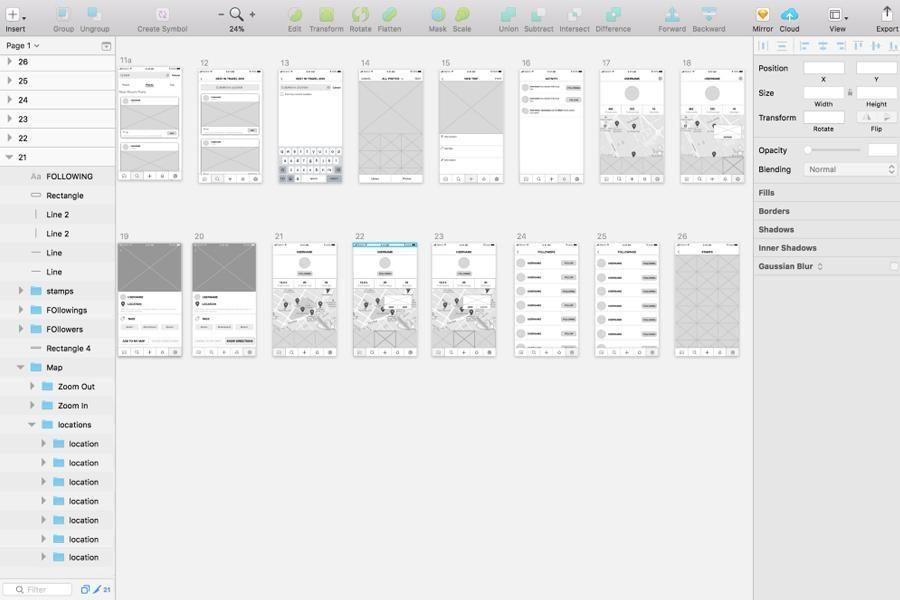Collapse the Map folder group
This screenshot has width=900, height=600.
pyautogui.click(x=21, y=368)
